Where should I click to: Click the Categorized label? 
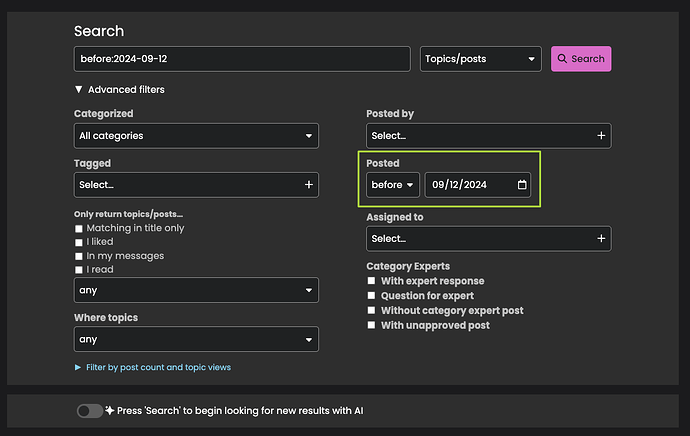coord(103,114)
